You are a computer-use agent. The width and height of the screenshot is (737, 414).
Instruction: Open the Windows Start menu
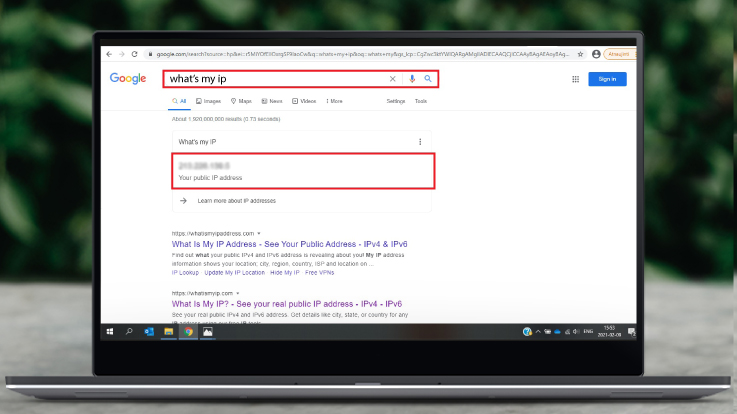tap(109, 330)
